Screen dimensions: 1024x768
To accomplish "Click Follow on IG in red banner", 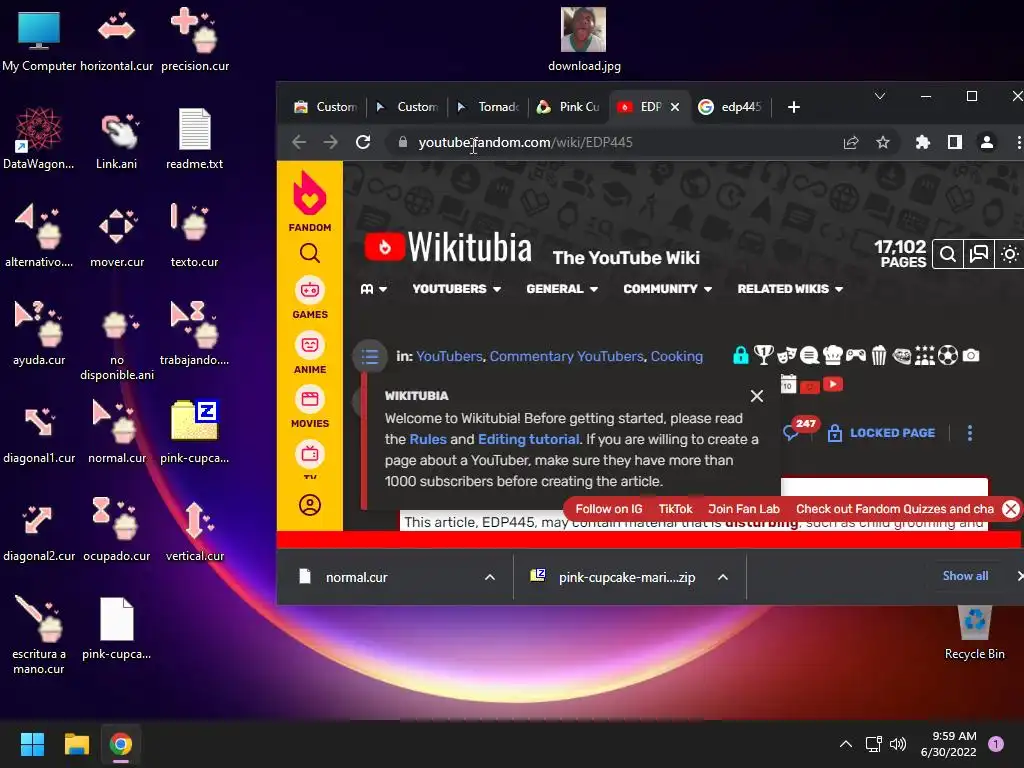I will [x=609, y=509].
